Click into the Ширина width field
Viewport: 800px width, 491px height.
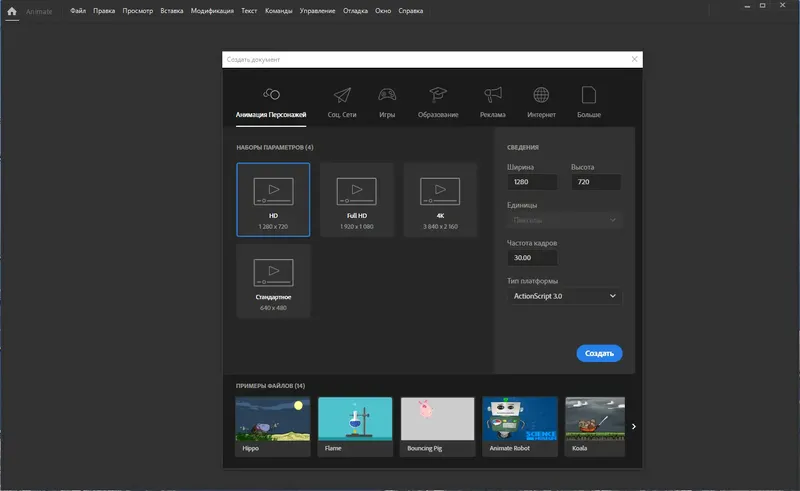pyautogui.click(x=532, y=182)
